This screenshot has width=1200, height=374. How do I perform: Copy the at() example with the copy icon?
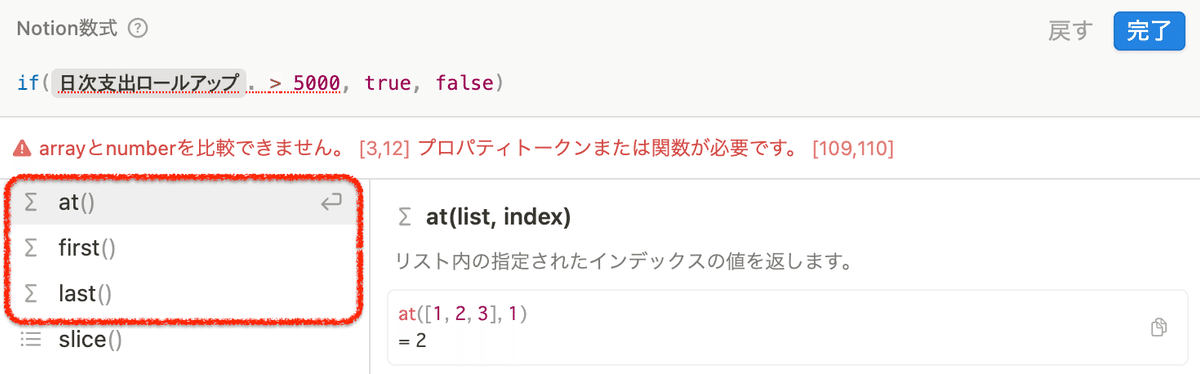click(1159, 328)
